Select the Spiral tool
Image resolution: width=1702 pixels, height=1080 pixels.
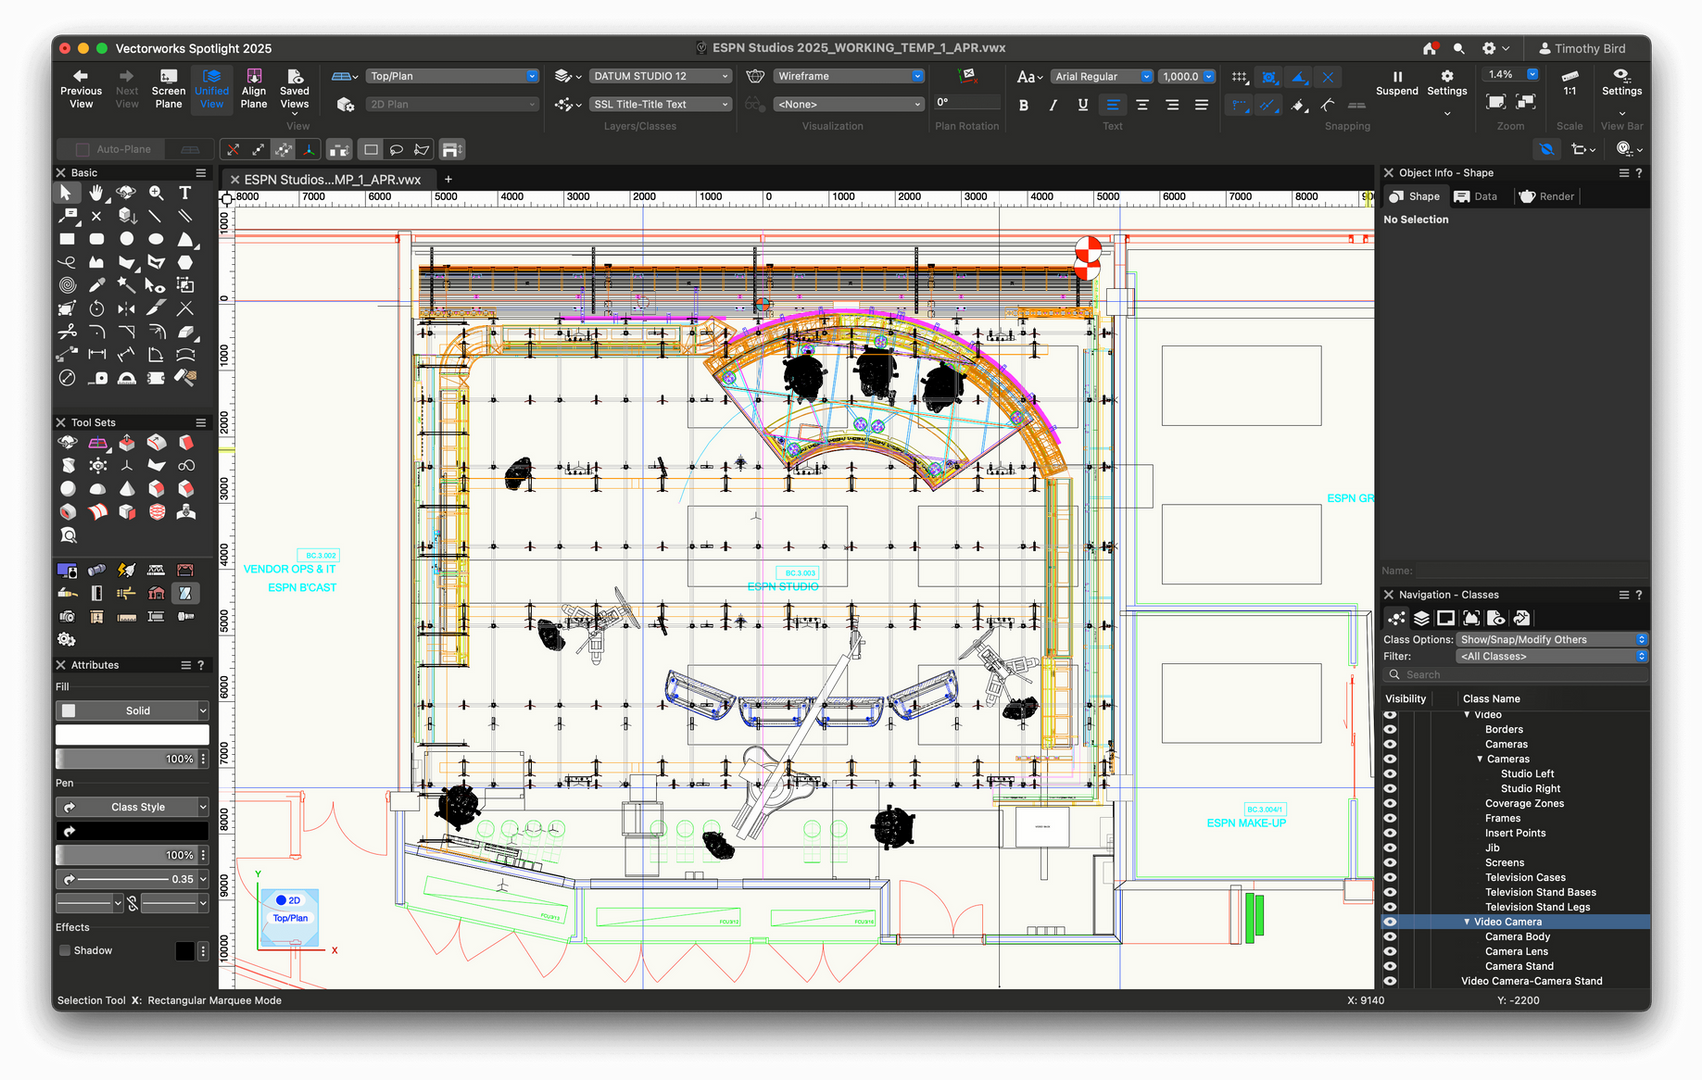click(x=67, y=286)
